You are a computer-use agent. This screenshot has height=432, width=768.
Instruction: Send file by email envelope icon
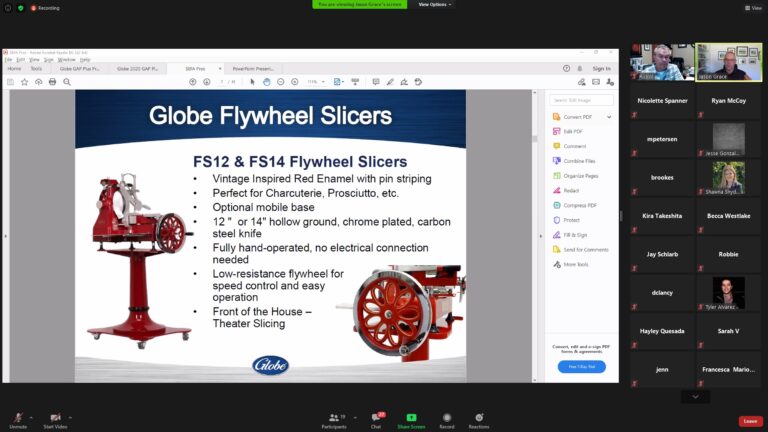coord(596,82)
